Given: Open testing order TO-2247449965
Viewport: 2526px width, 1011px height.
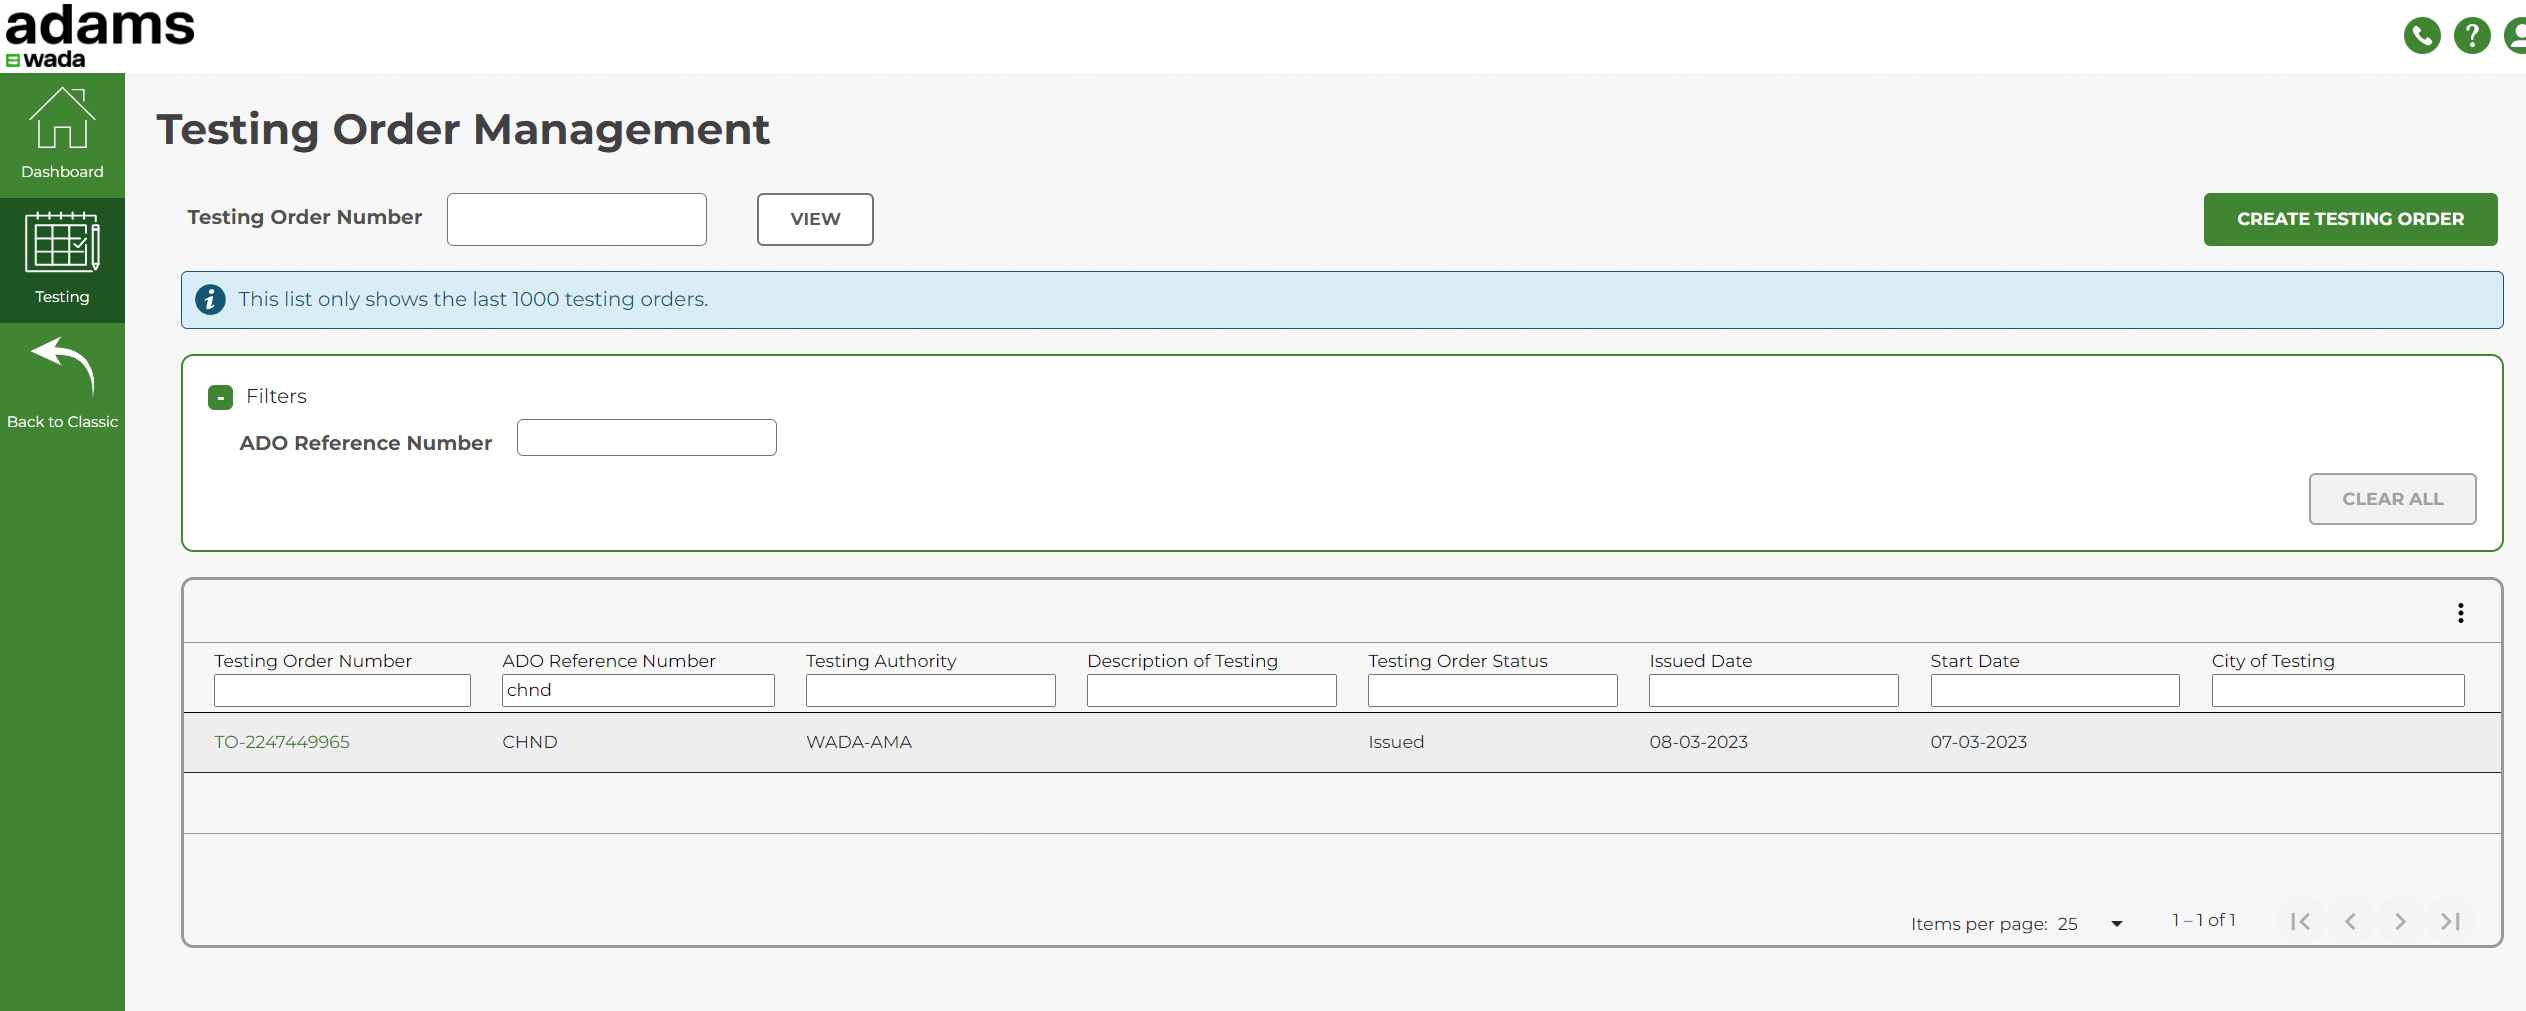Looking at the screenshot, I should pyautogui.click(x=282, y=741).
